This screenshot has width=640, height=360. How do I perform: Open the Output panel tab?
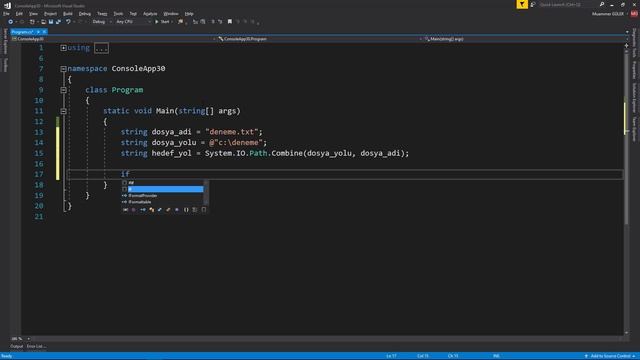17,347
